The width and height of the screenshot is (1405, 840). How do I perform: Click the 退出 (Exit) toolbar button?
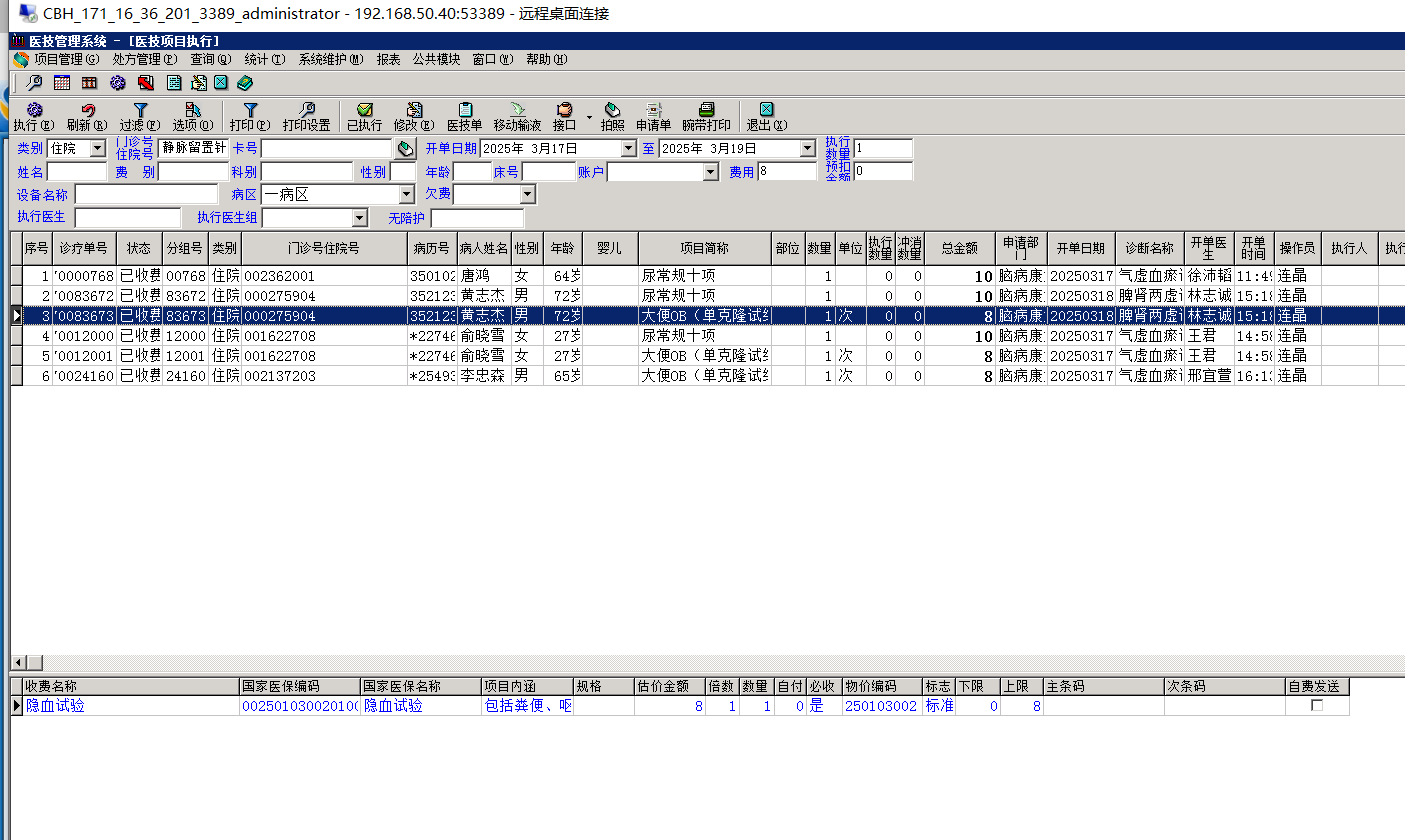[766, 117]
